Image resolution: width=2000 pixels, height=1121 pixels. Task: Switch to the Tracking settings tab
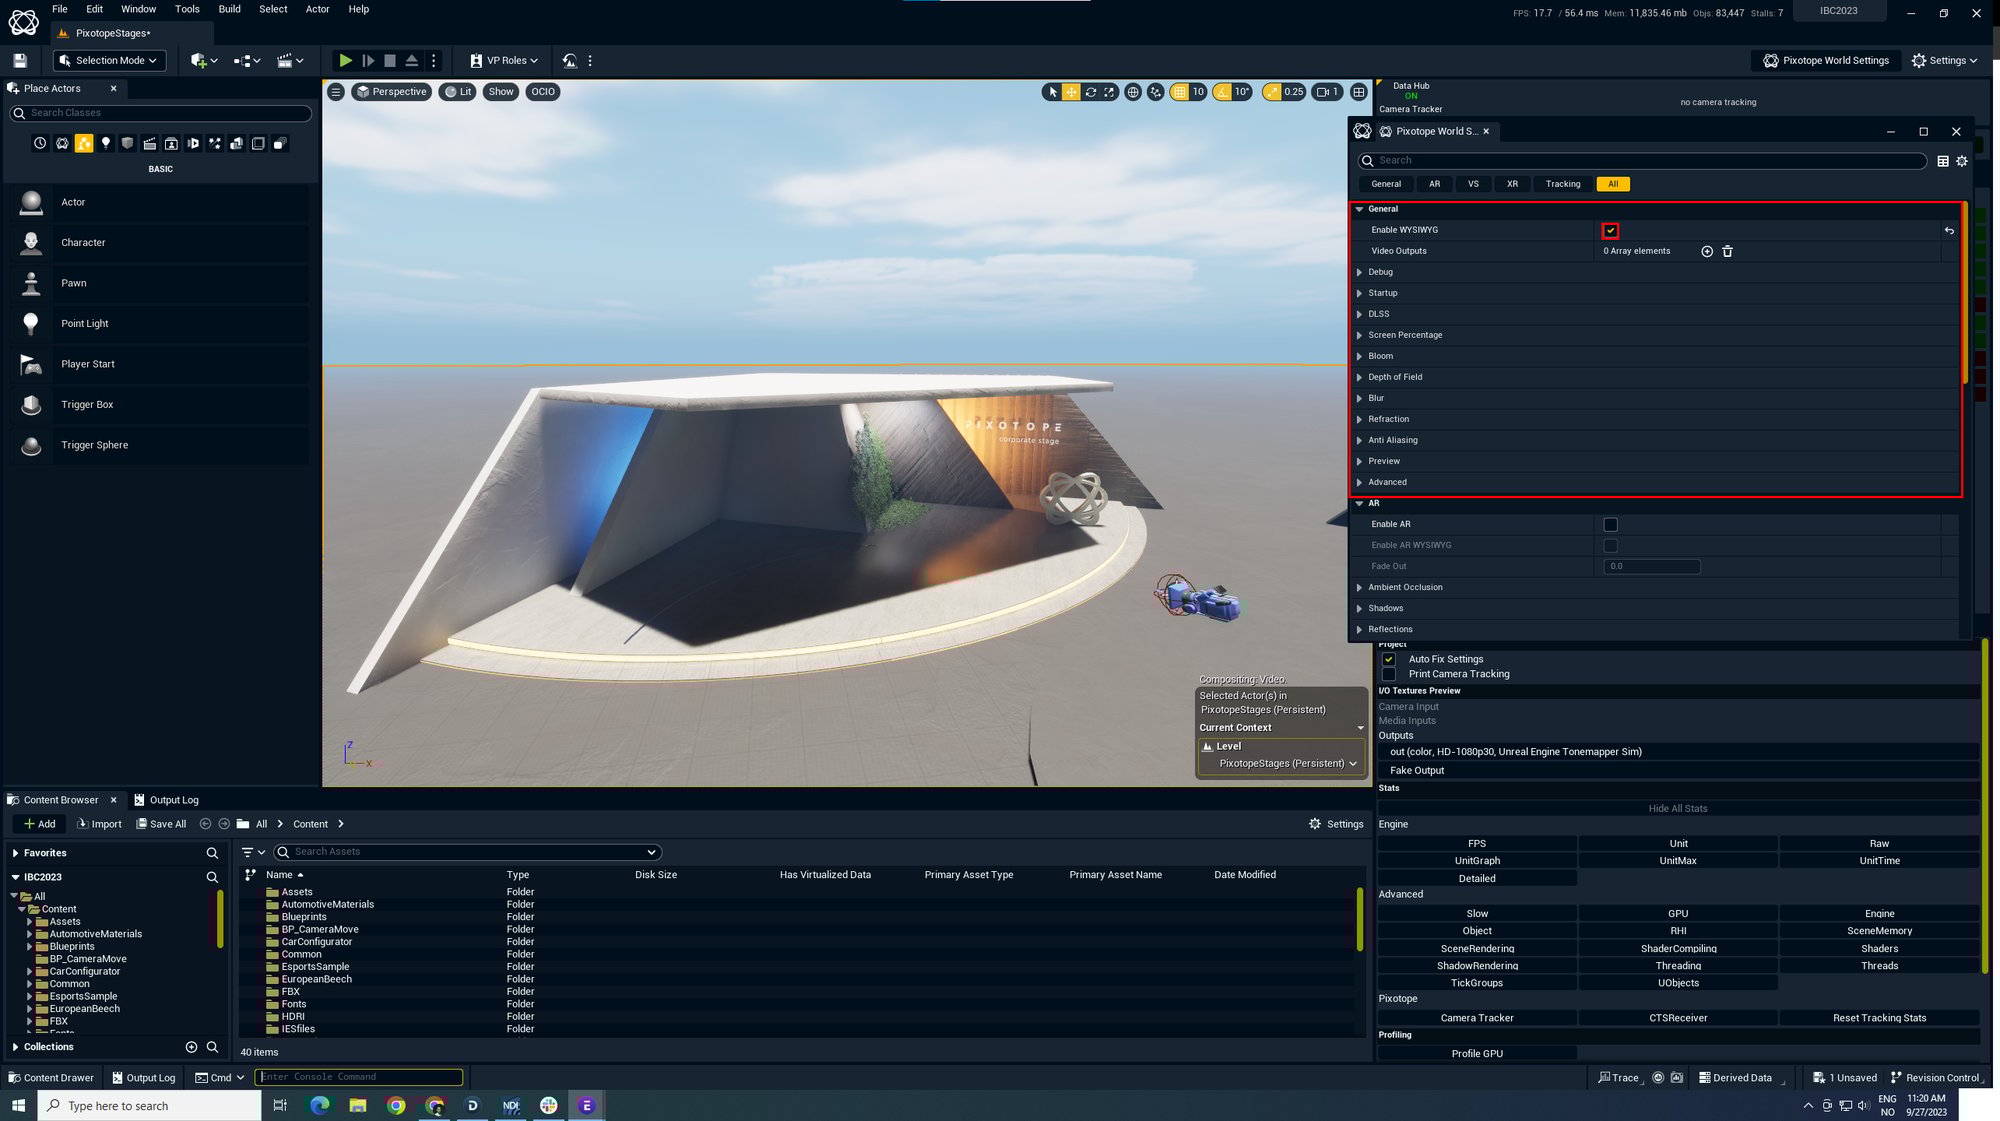tap(1562, 184)
